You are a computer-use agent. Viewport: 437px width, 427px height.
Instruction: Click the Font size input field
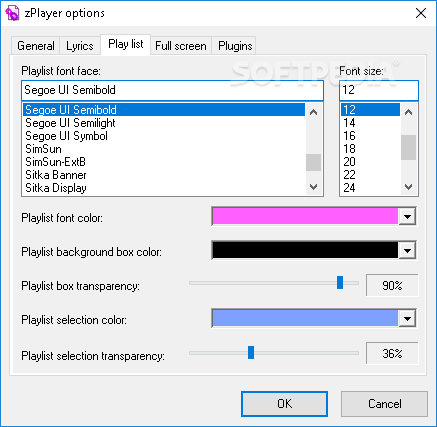tap(379, 90)
